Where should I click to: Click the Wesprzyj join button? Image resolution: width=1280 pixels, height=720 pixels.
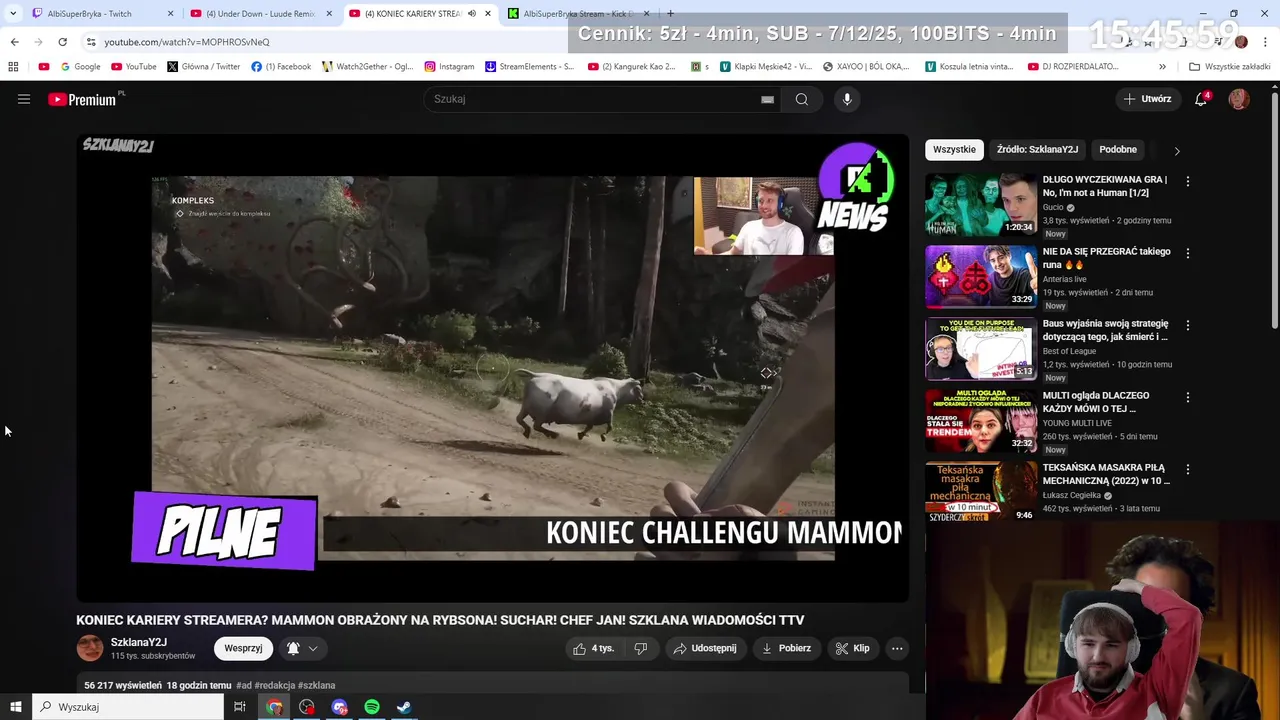[x=243, y=648]
